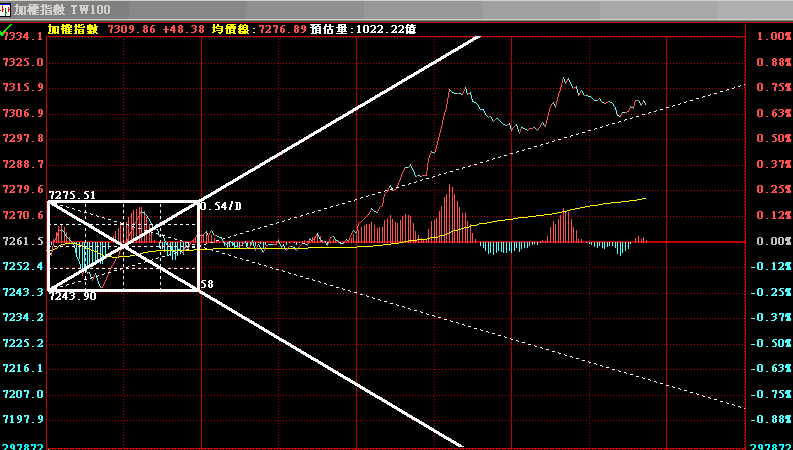This screenshot has width=793, height=450.
Task: Click the 0.54/D slope annotation
Action: pyautogui.click(x=221, y=206)
